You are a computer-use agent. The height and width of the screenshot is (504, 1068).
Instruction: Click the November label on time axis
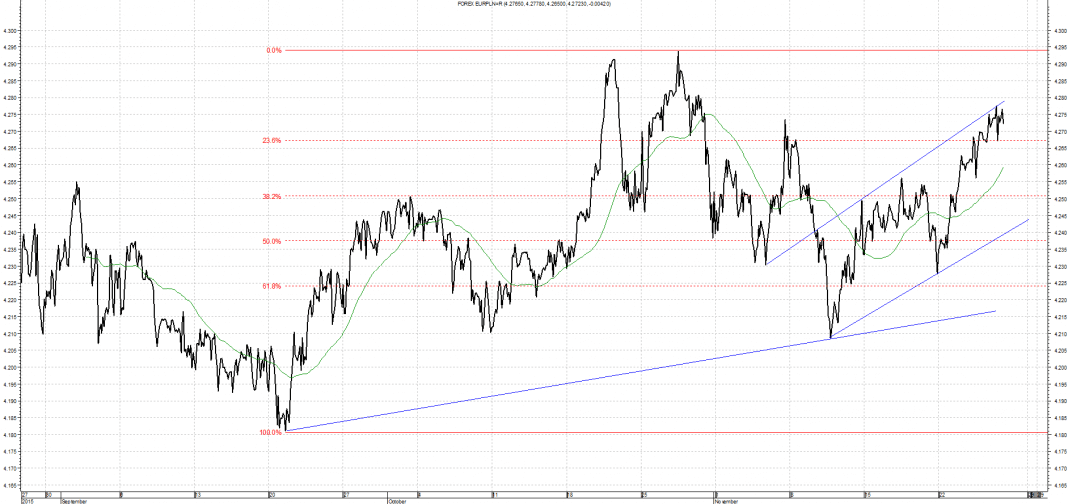(x=726, y=501)
